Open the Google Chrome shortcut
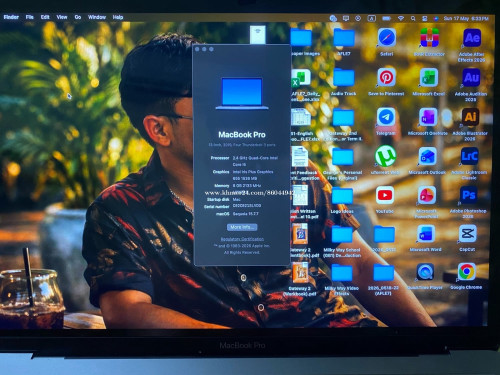Viewport: 500px width, 375px height. pos(467,272)
